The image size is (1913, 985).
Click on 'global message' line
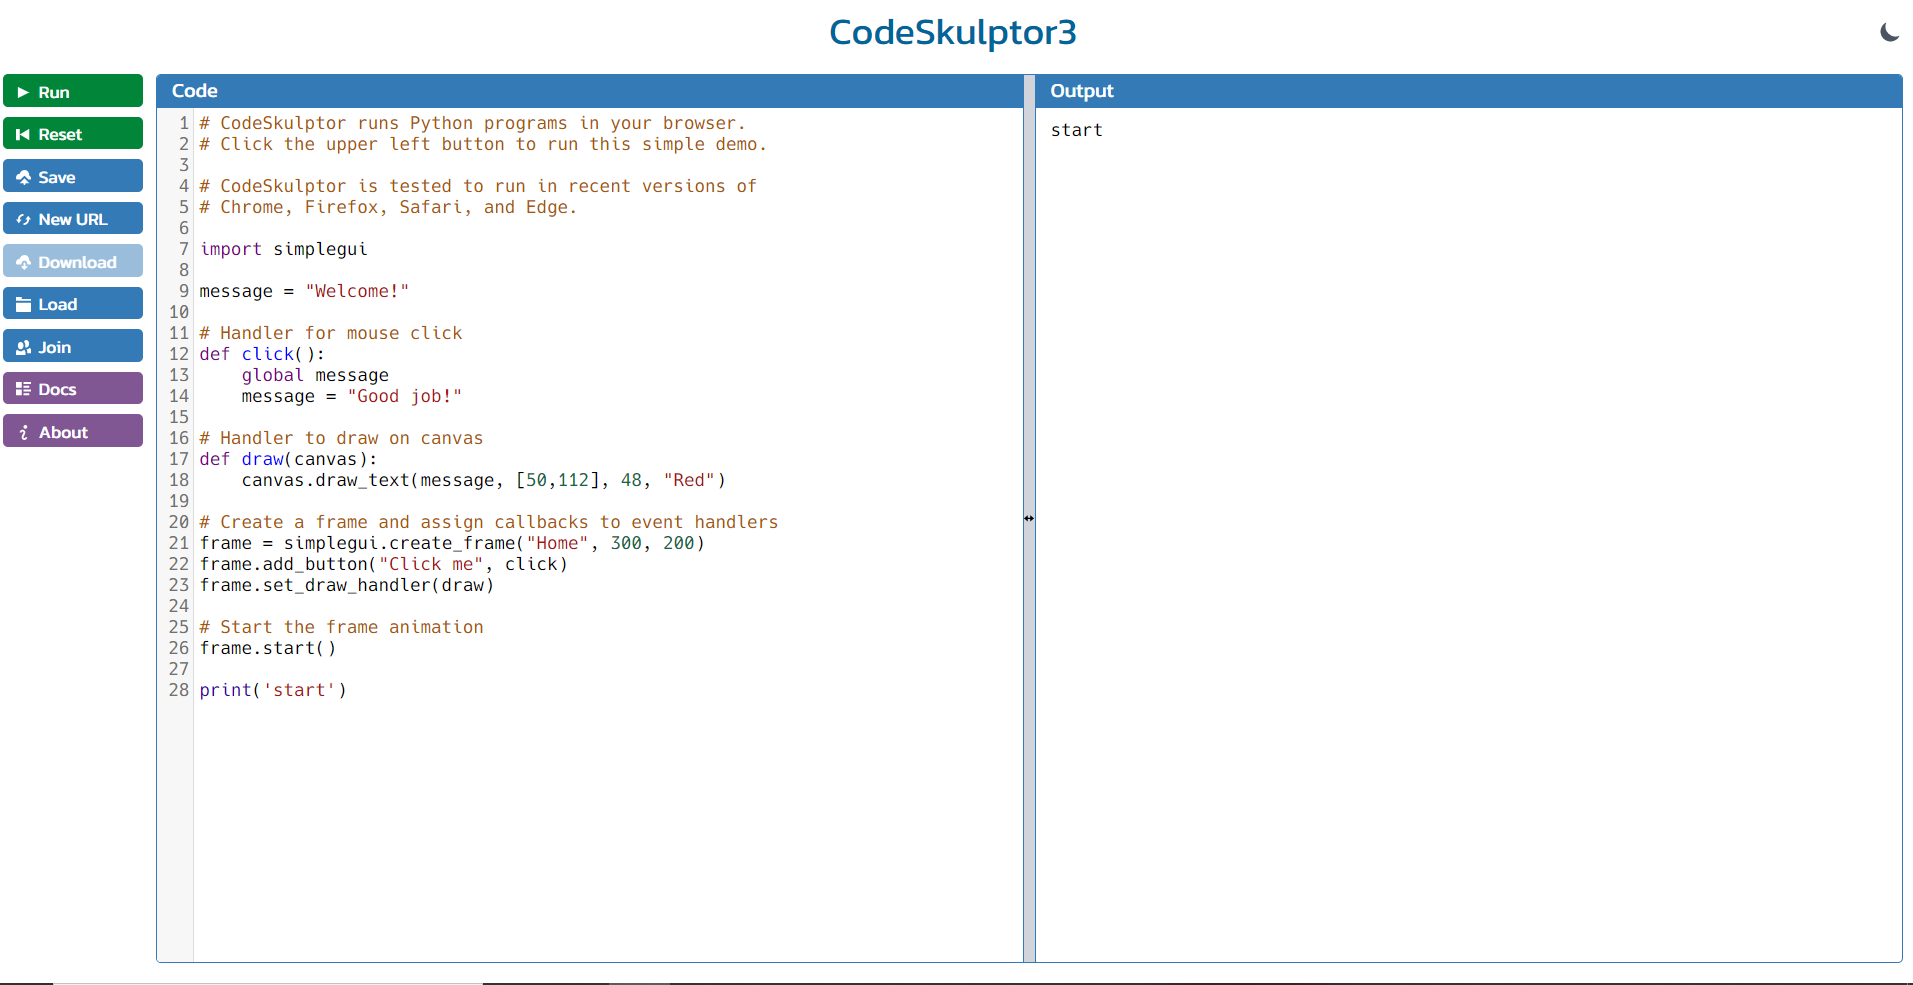point(315,375)
